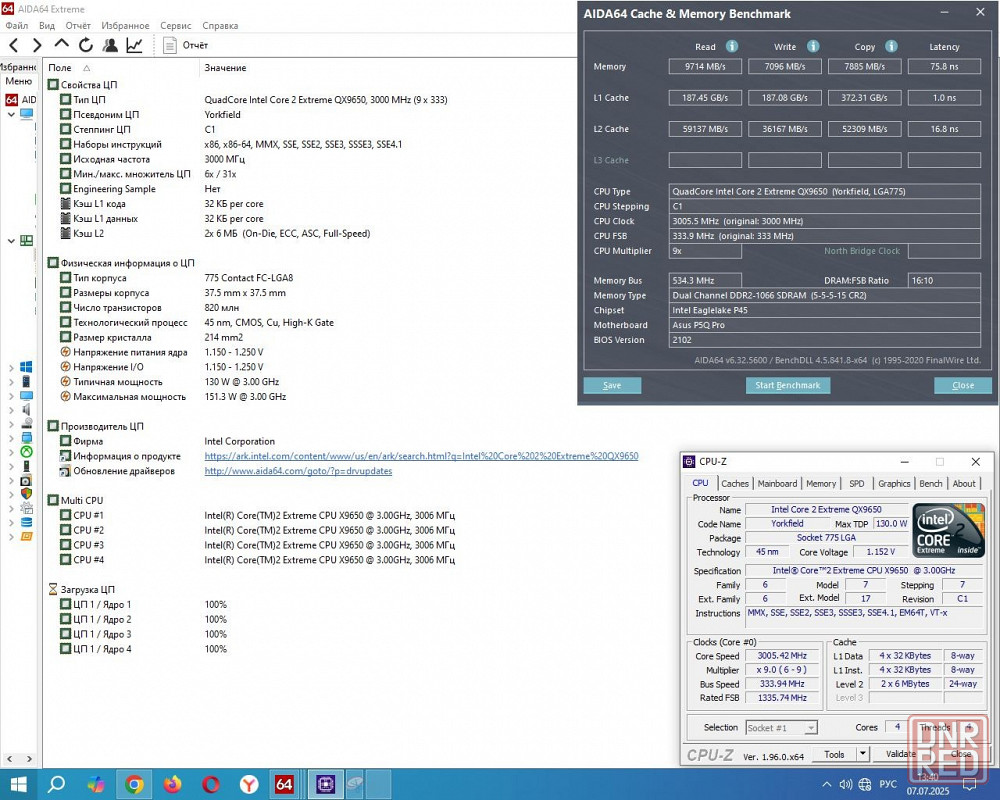Launch Google Chrome from the taskbar
The width and height of the screenshot is (1000, 800).
click(134, 784)
